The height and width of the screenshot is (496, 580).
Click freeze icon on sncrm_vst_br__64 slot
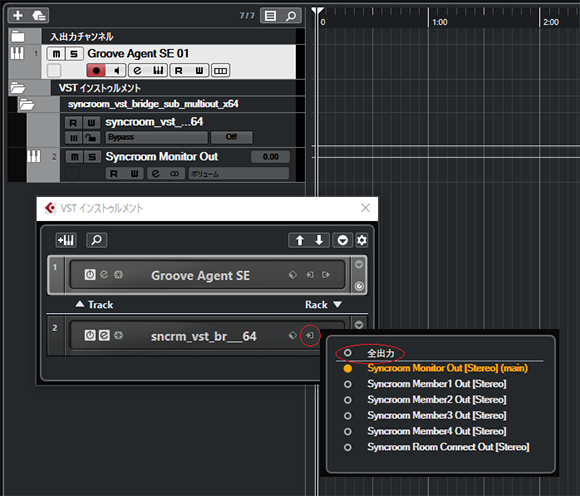(x=118, y=335)
